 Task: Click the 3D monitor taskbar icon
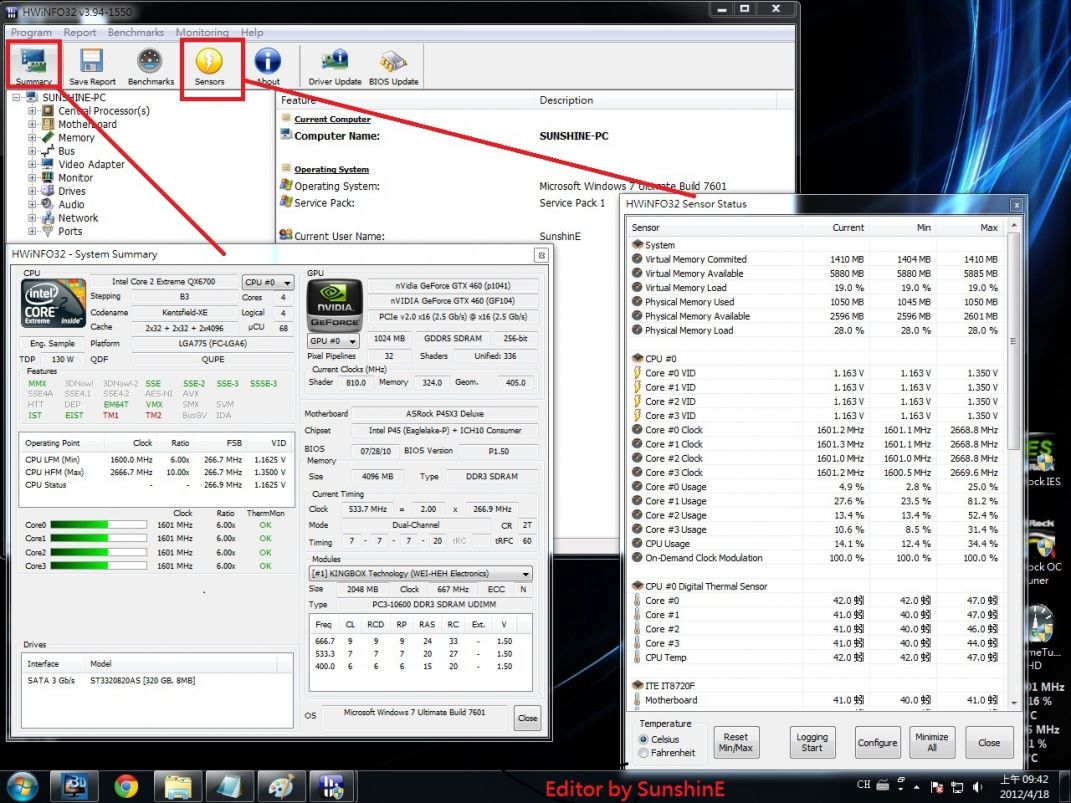(74, 786)
